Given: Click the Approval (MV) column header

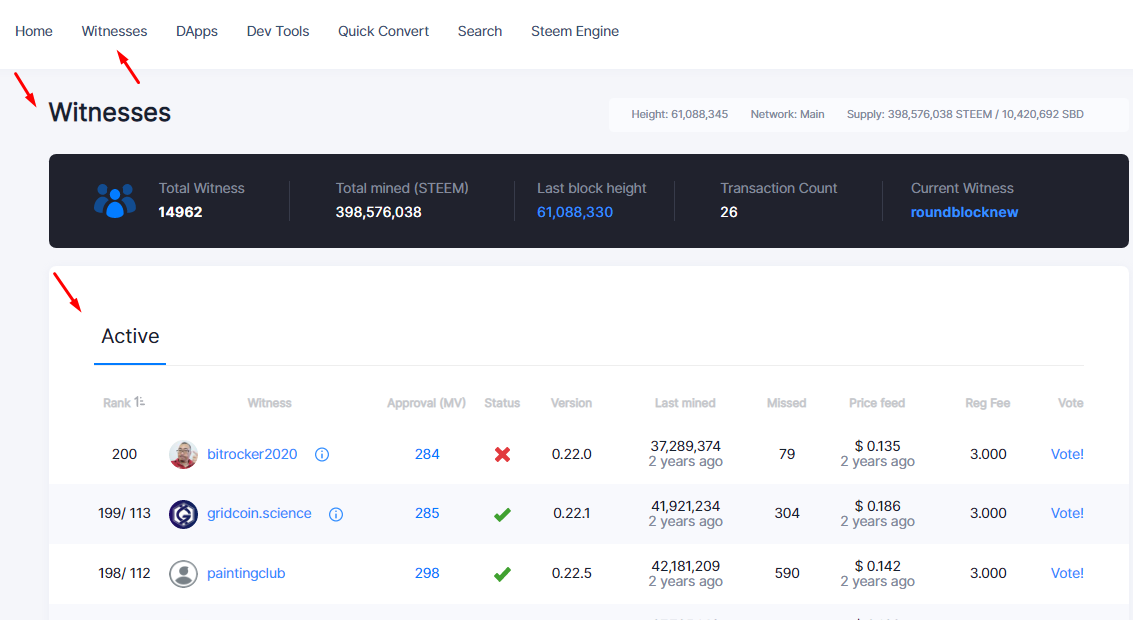Looking at the screenshot, I should 426,403.
